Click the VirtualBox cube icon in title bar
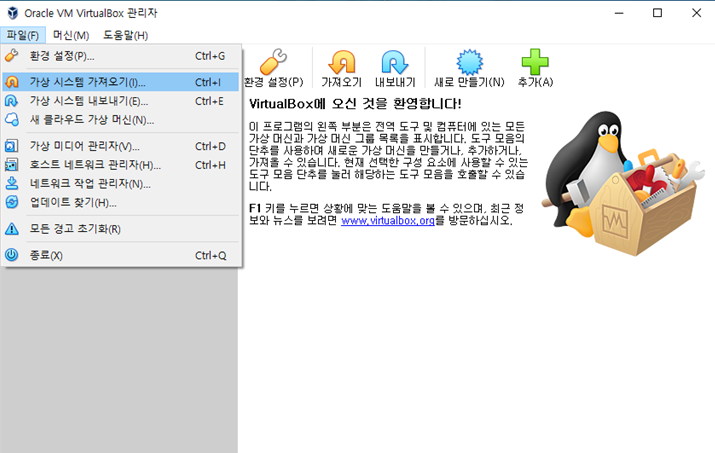Image resolution: width=715 pixels, height=453 pixels. coord(13,13)
